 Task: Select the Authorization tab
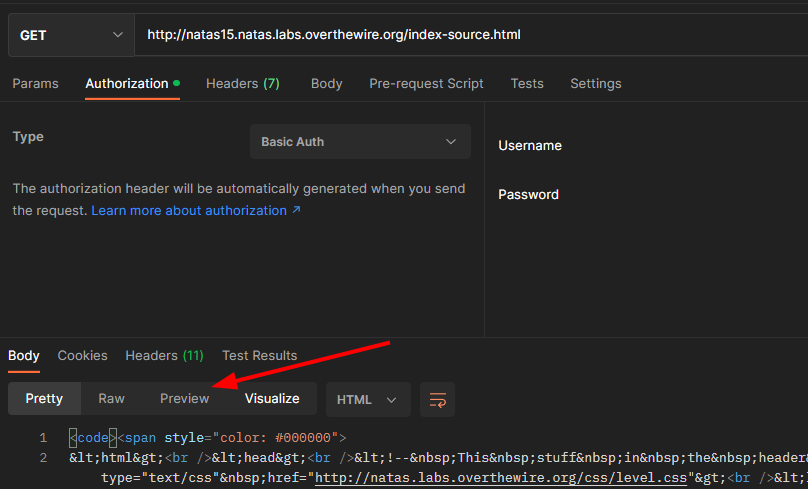coord(127,84)
